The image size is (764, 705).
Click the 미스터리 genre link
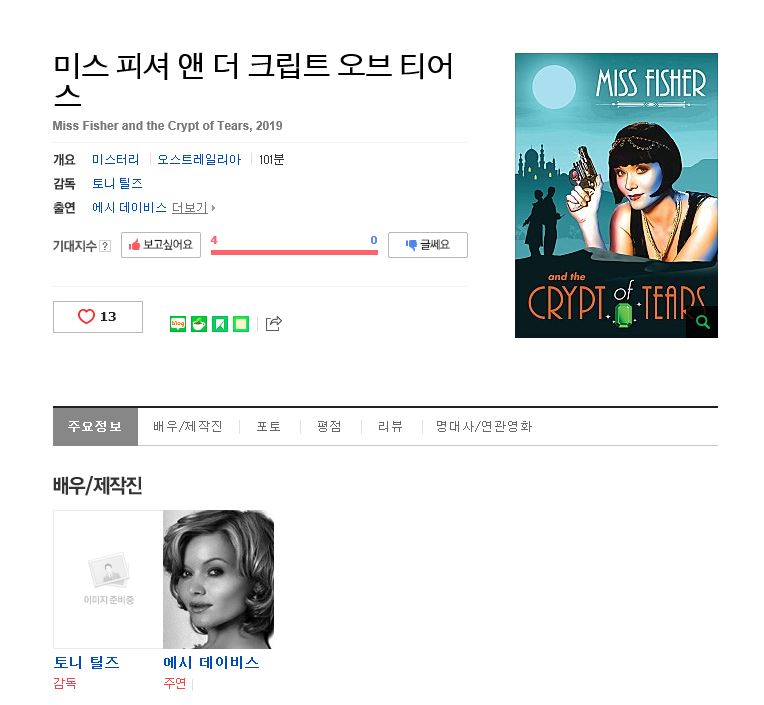pyautogui.click(x=115, y=160)
